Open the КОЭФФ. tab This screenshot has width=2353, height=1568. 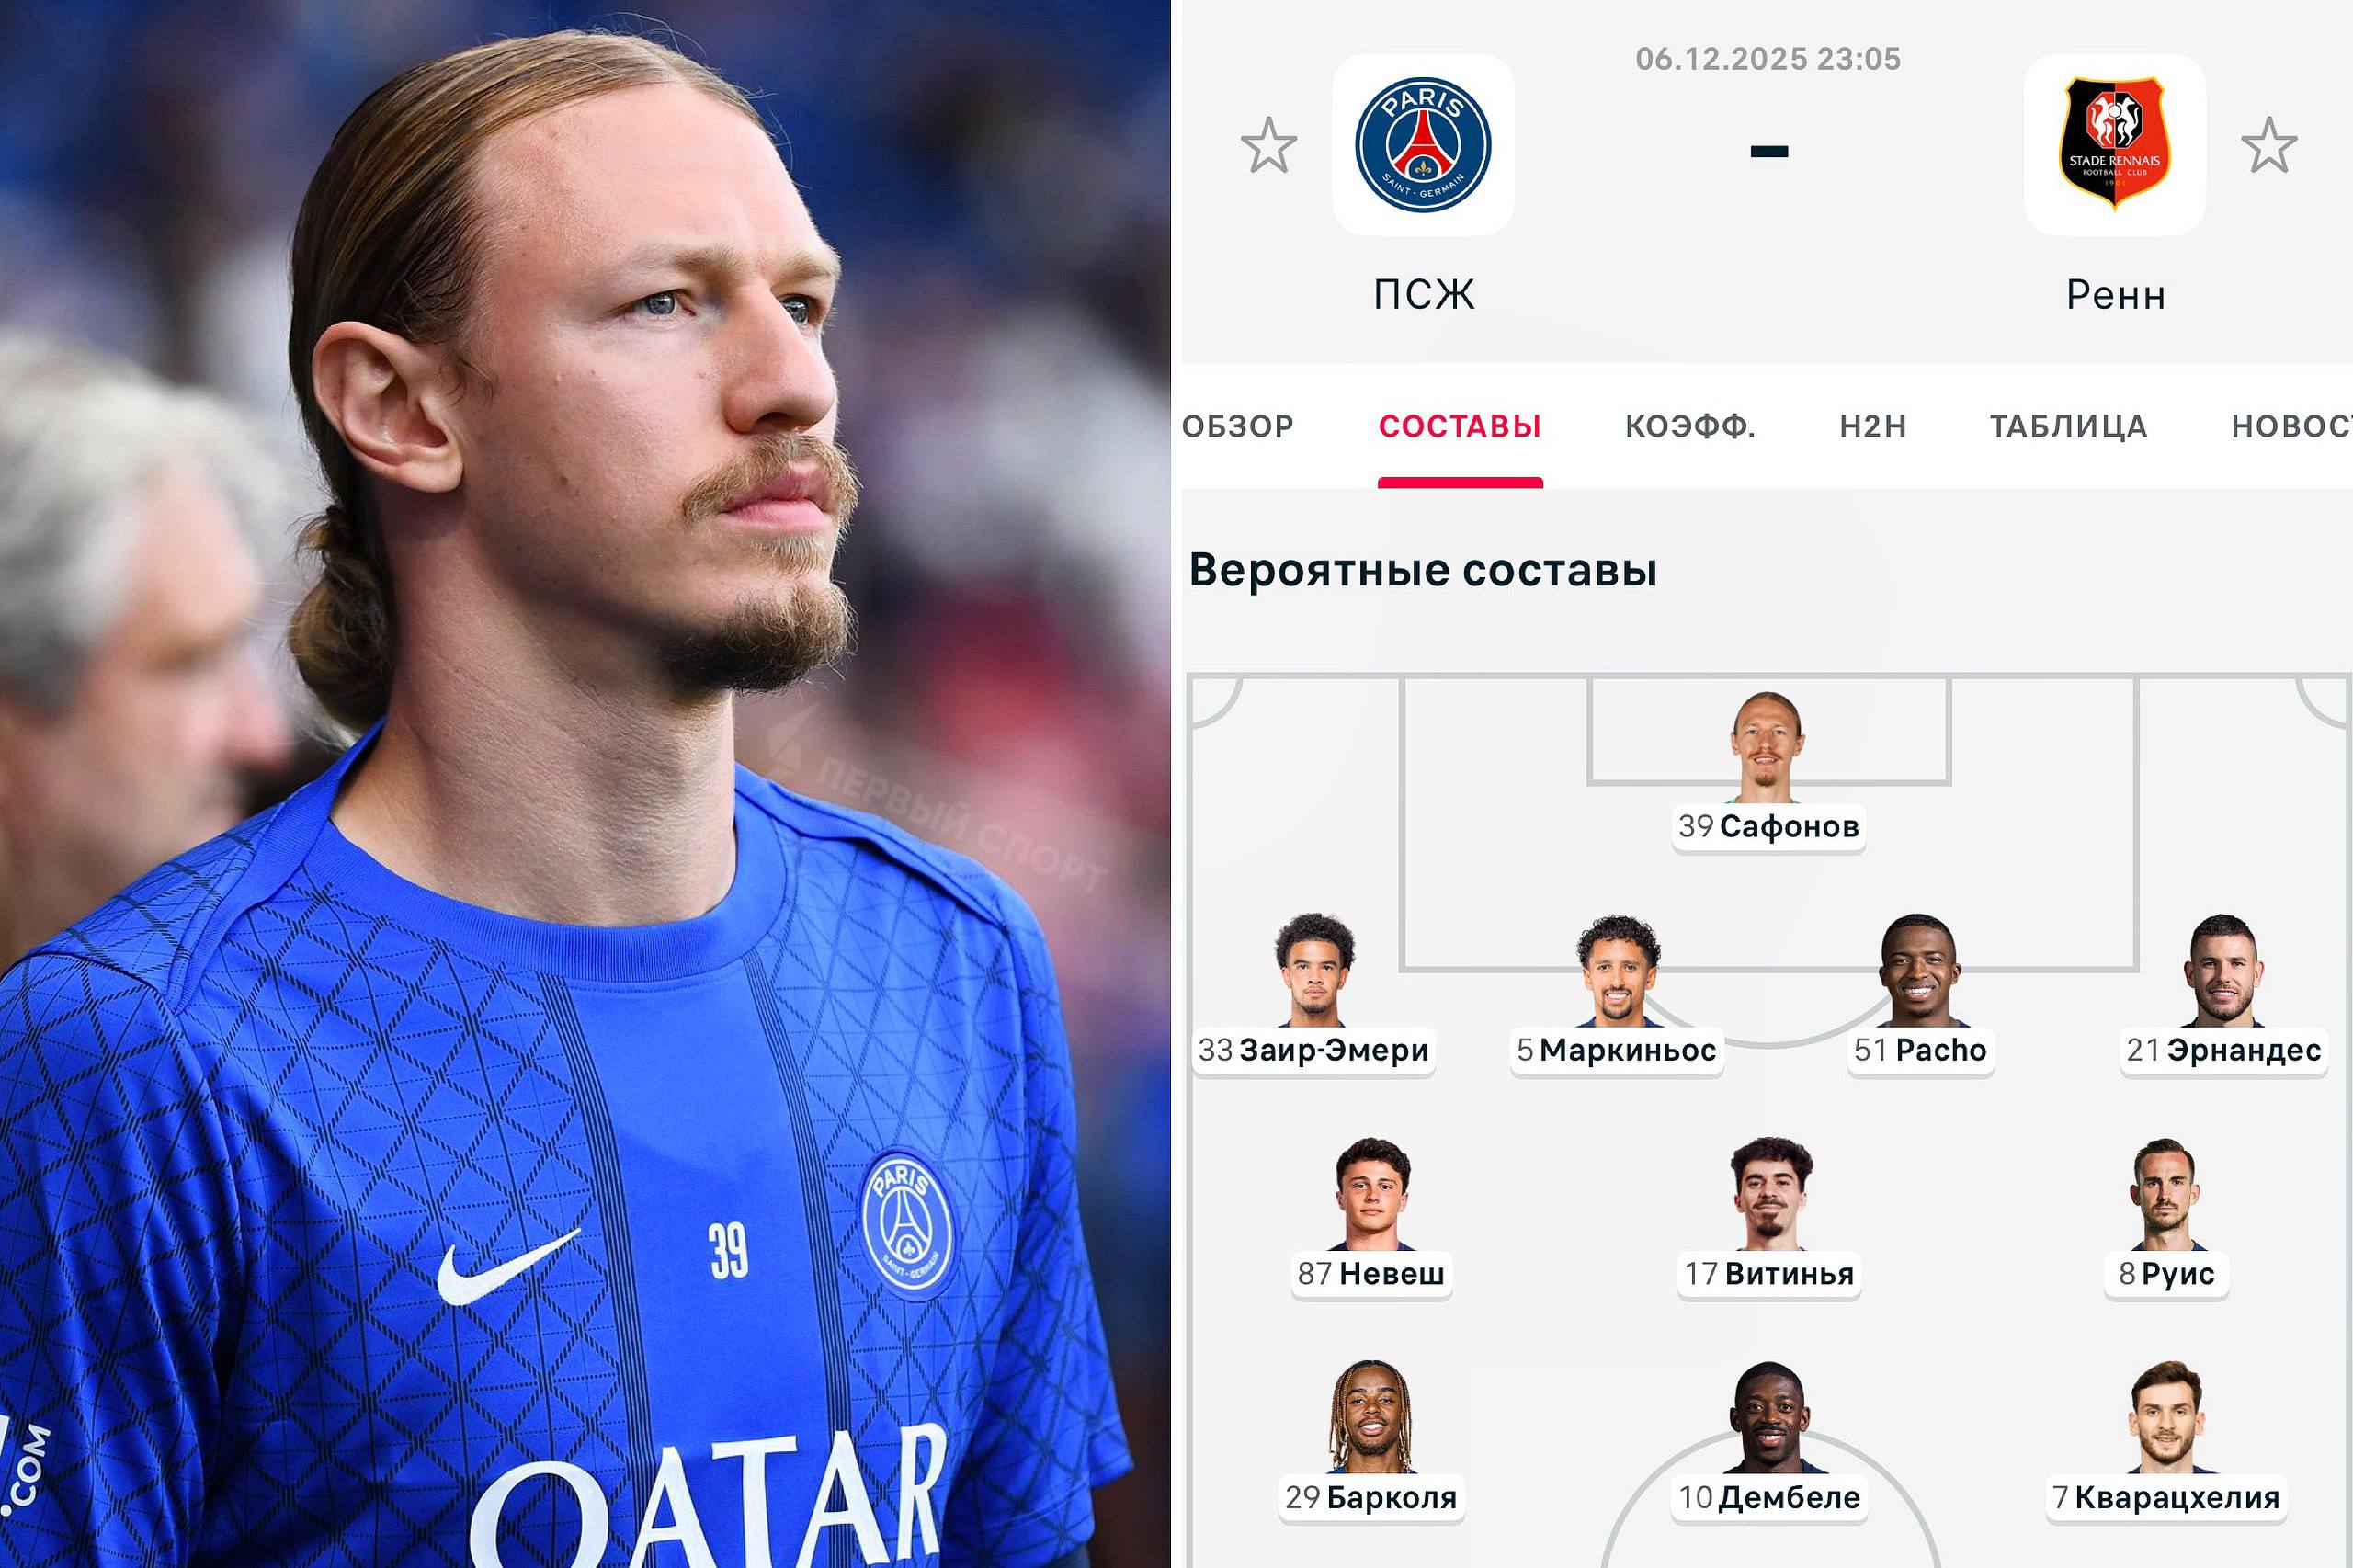click(x=1690, y=427)
